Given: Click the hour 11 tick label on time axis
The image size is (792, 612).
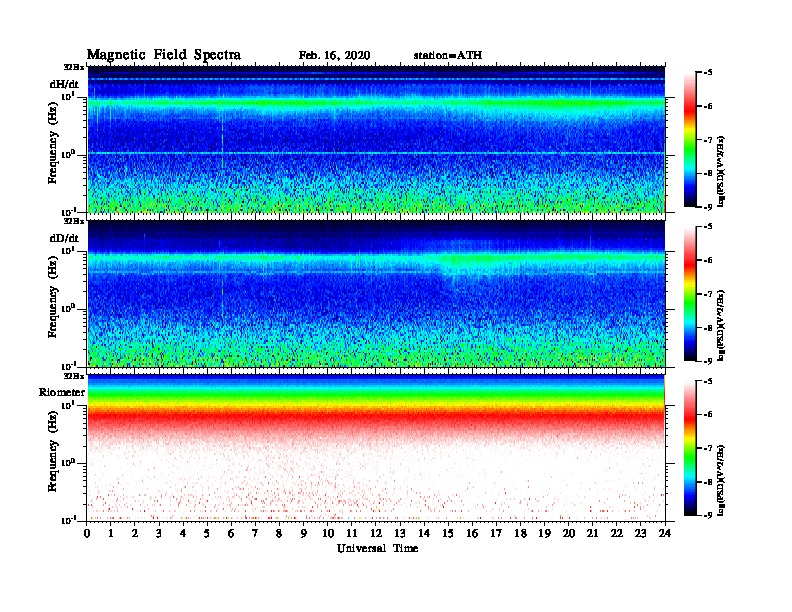Looking at the screenshot, I should (352, 533).
